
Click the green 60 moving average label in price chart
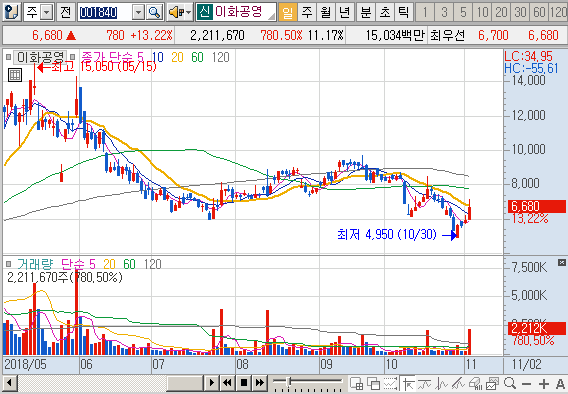pyautogui.click(x=197, y=57)
